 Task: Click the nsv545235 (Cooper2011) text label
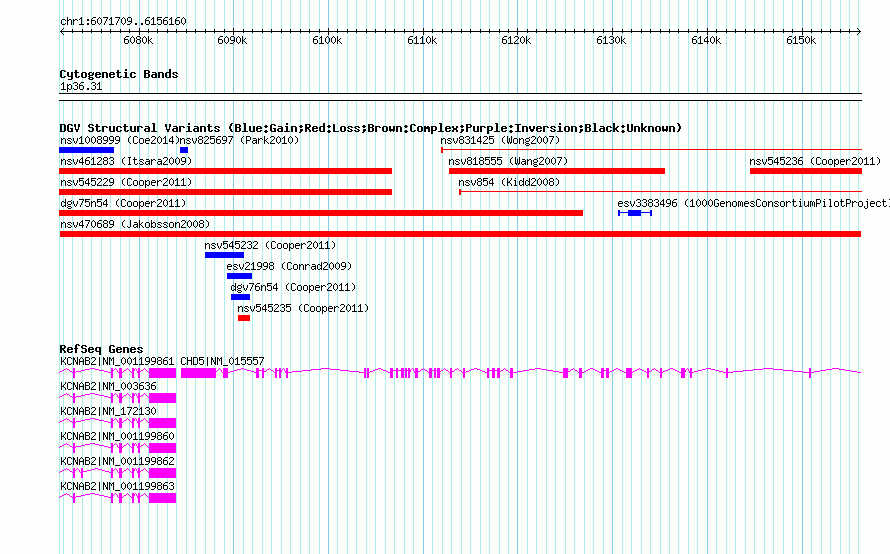coord(303,308)
